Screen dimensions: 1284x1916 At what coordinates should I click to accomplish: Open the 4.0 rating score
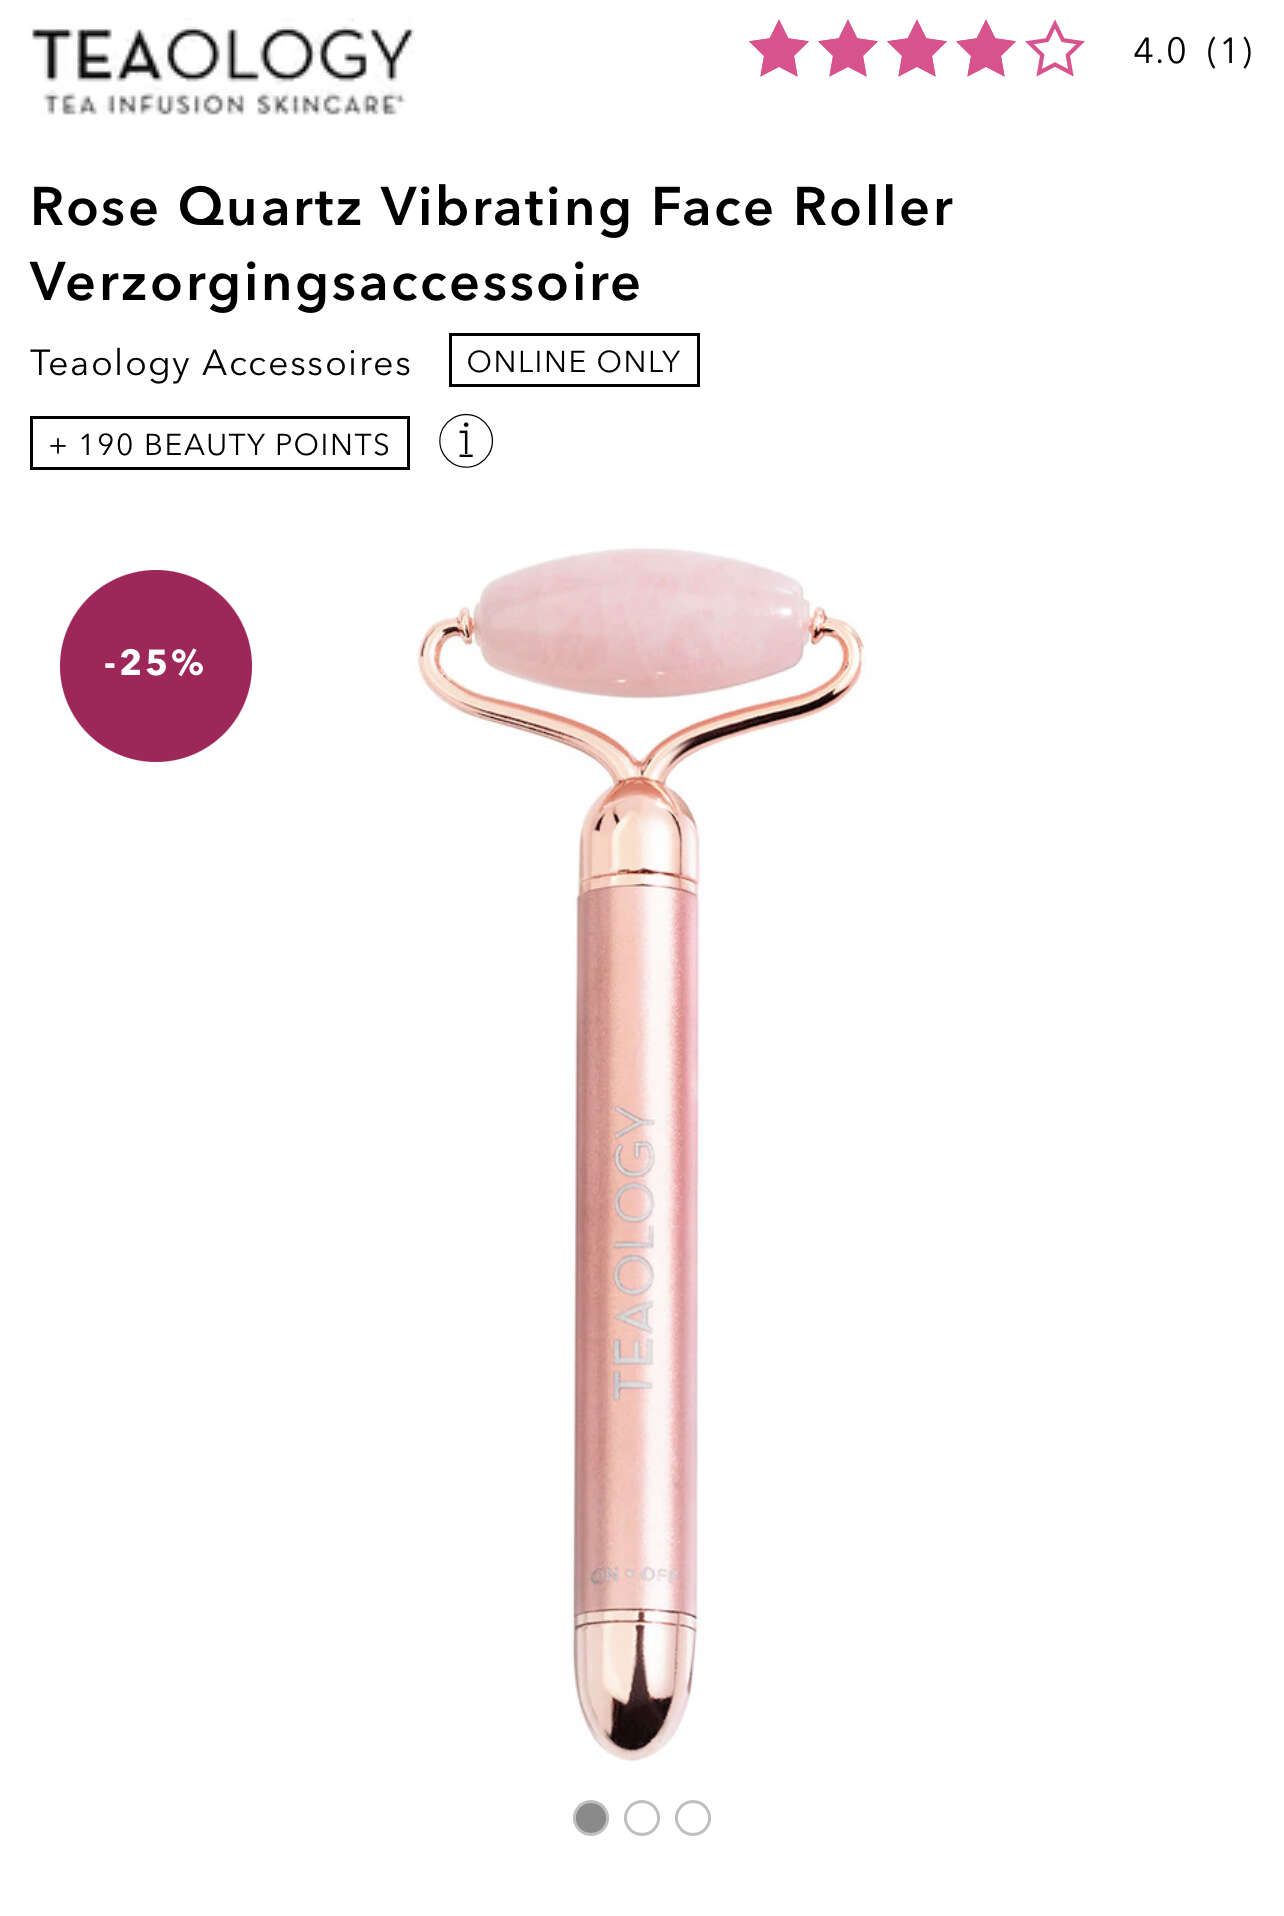[1160, 51]
